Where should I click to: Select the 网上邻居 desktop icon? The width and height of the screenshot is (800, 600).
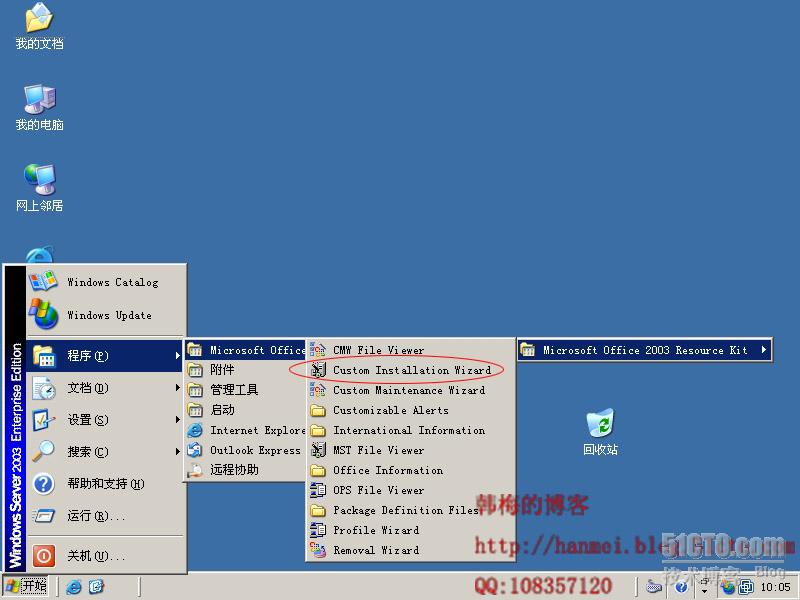click(39, 188)
